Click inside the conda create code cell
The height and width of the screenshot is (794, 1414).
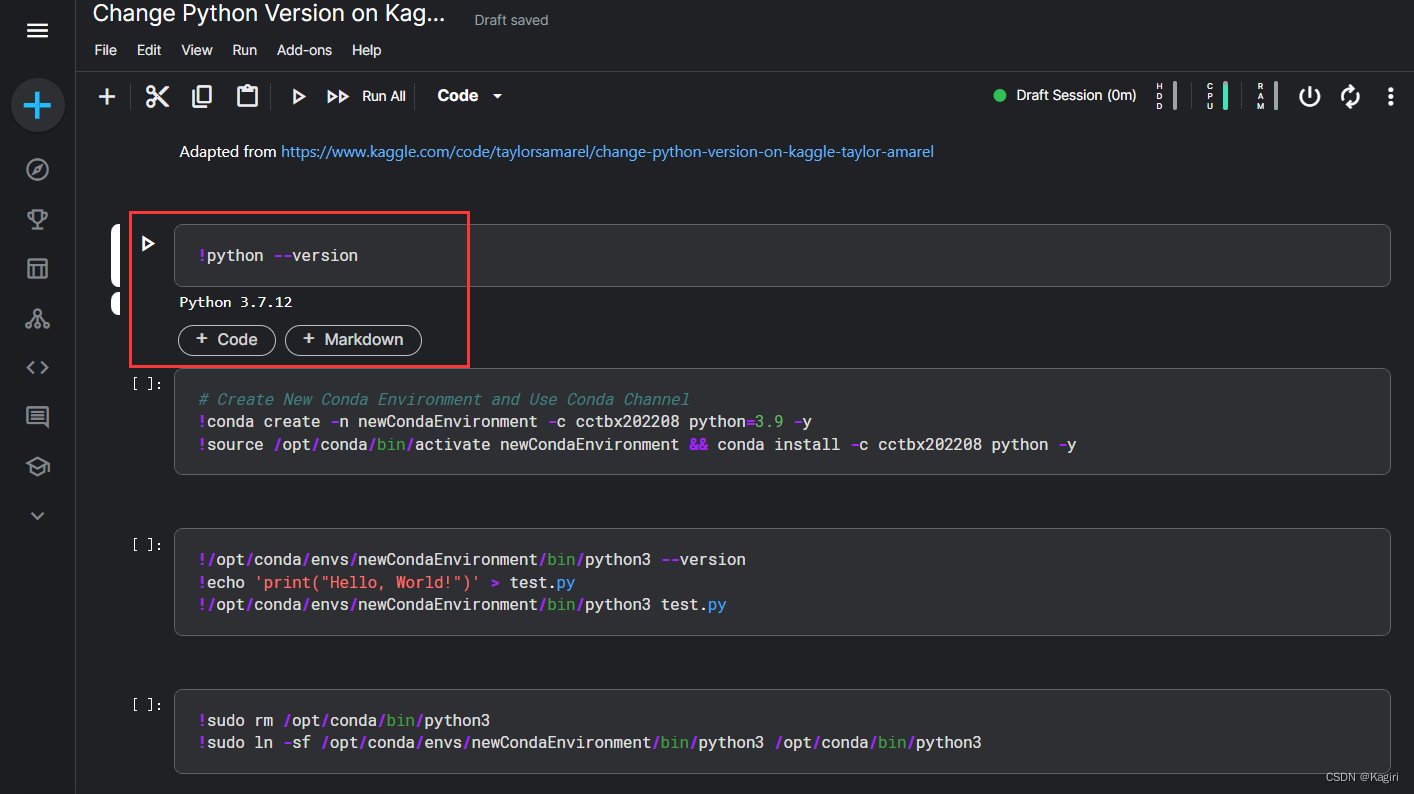pos(782,422)
